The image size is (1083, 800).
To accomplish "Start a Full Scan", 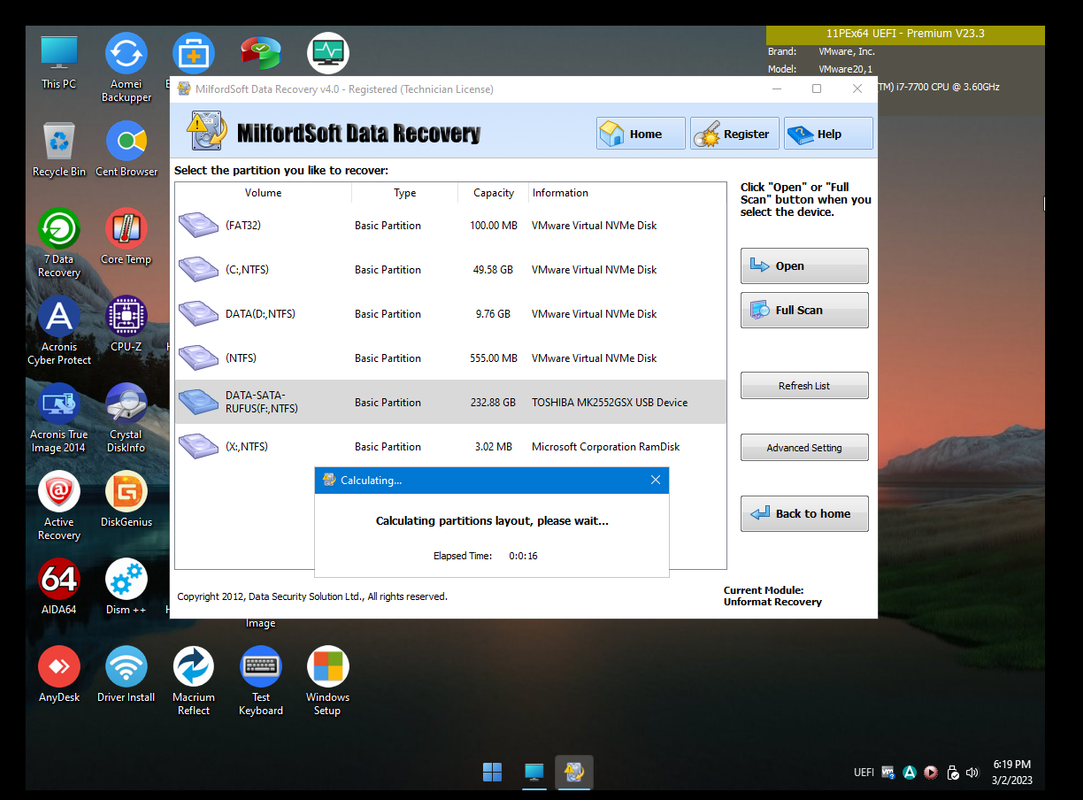I will (x=805, y=310).
